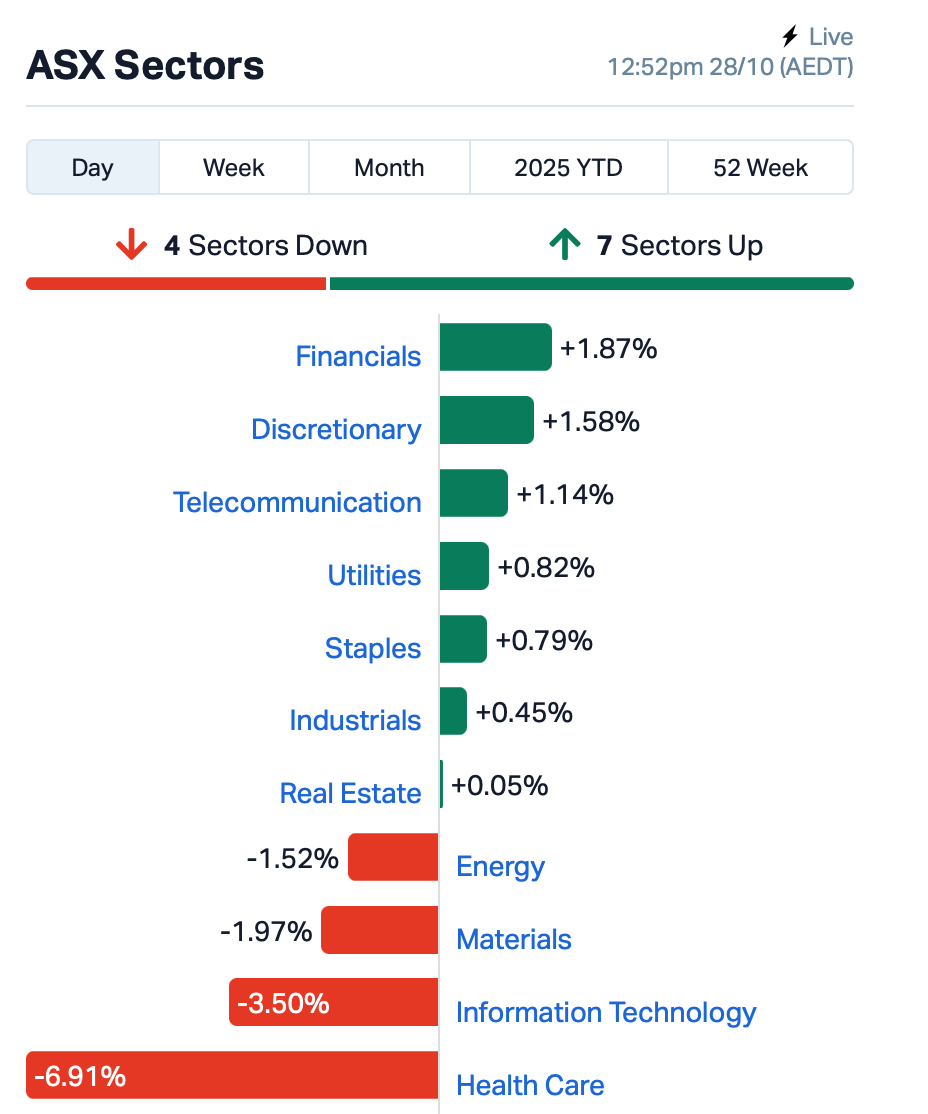
Task: Open the Staples sector link
Action: [x=373, y=648]
